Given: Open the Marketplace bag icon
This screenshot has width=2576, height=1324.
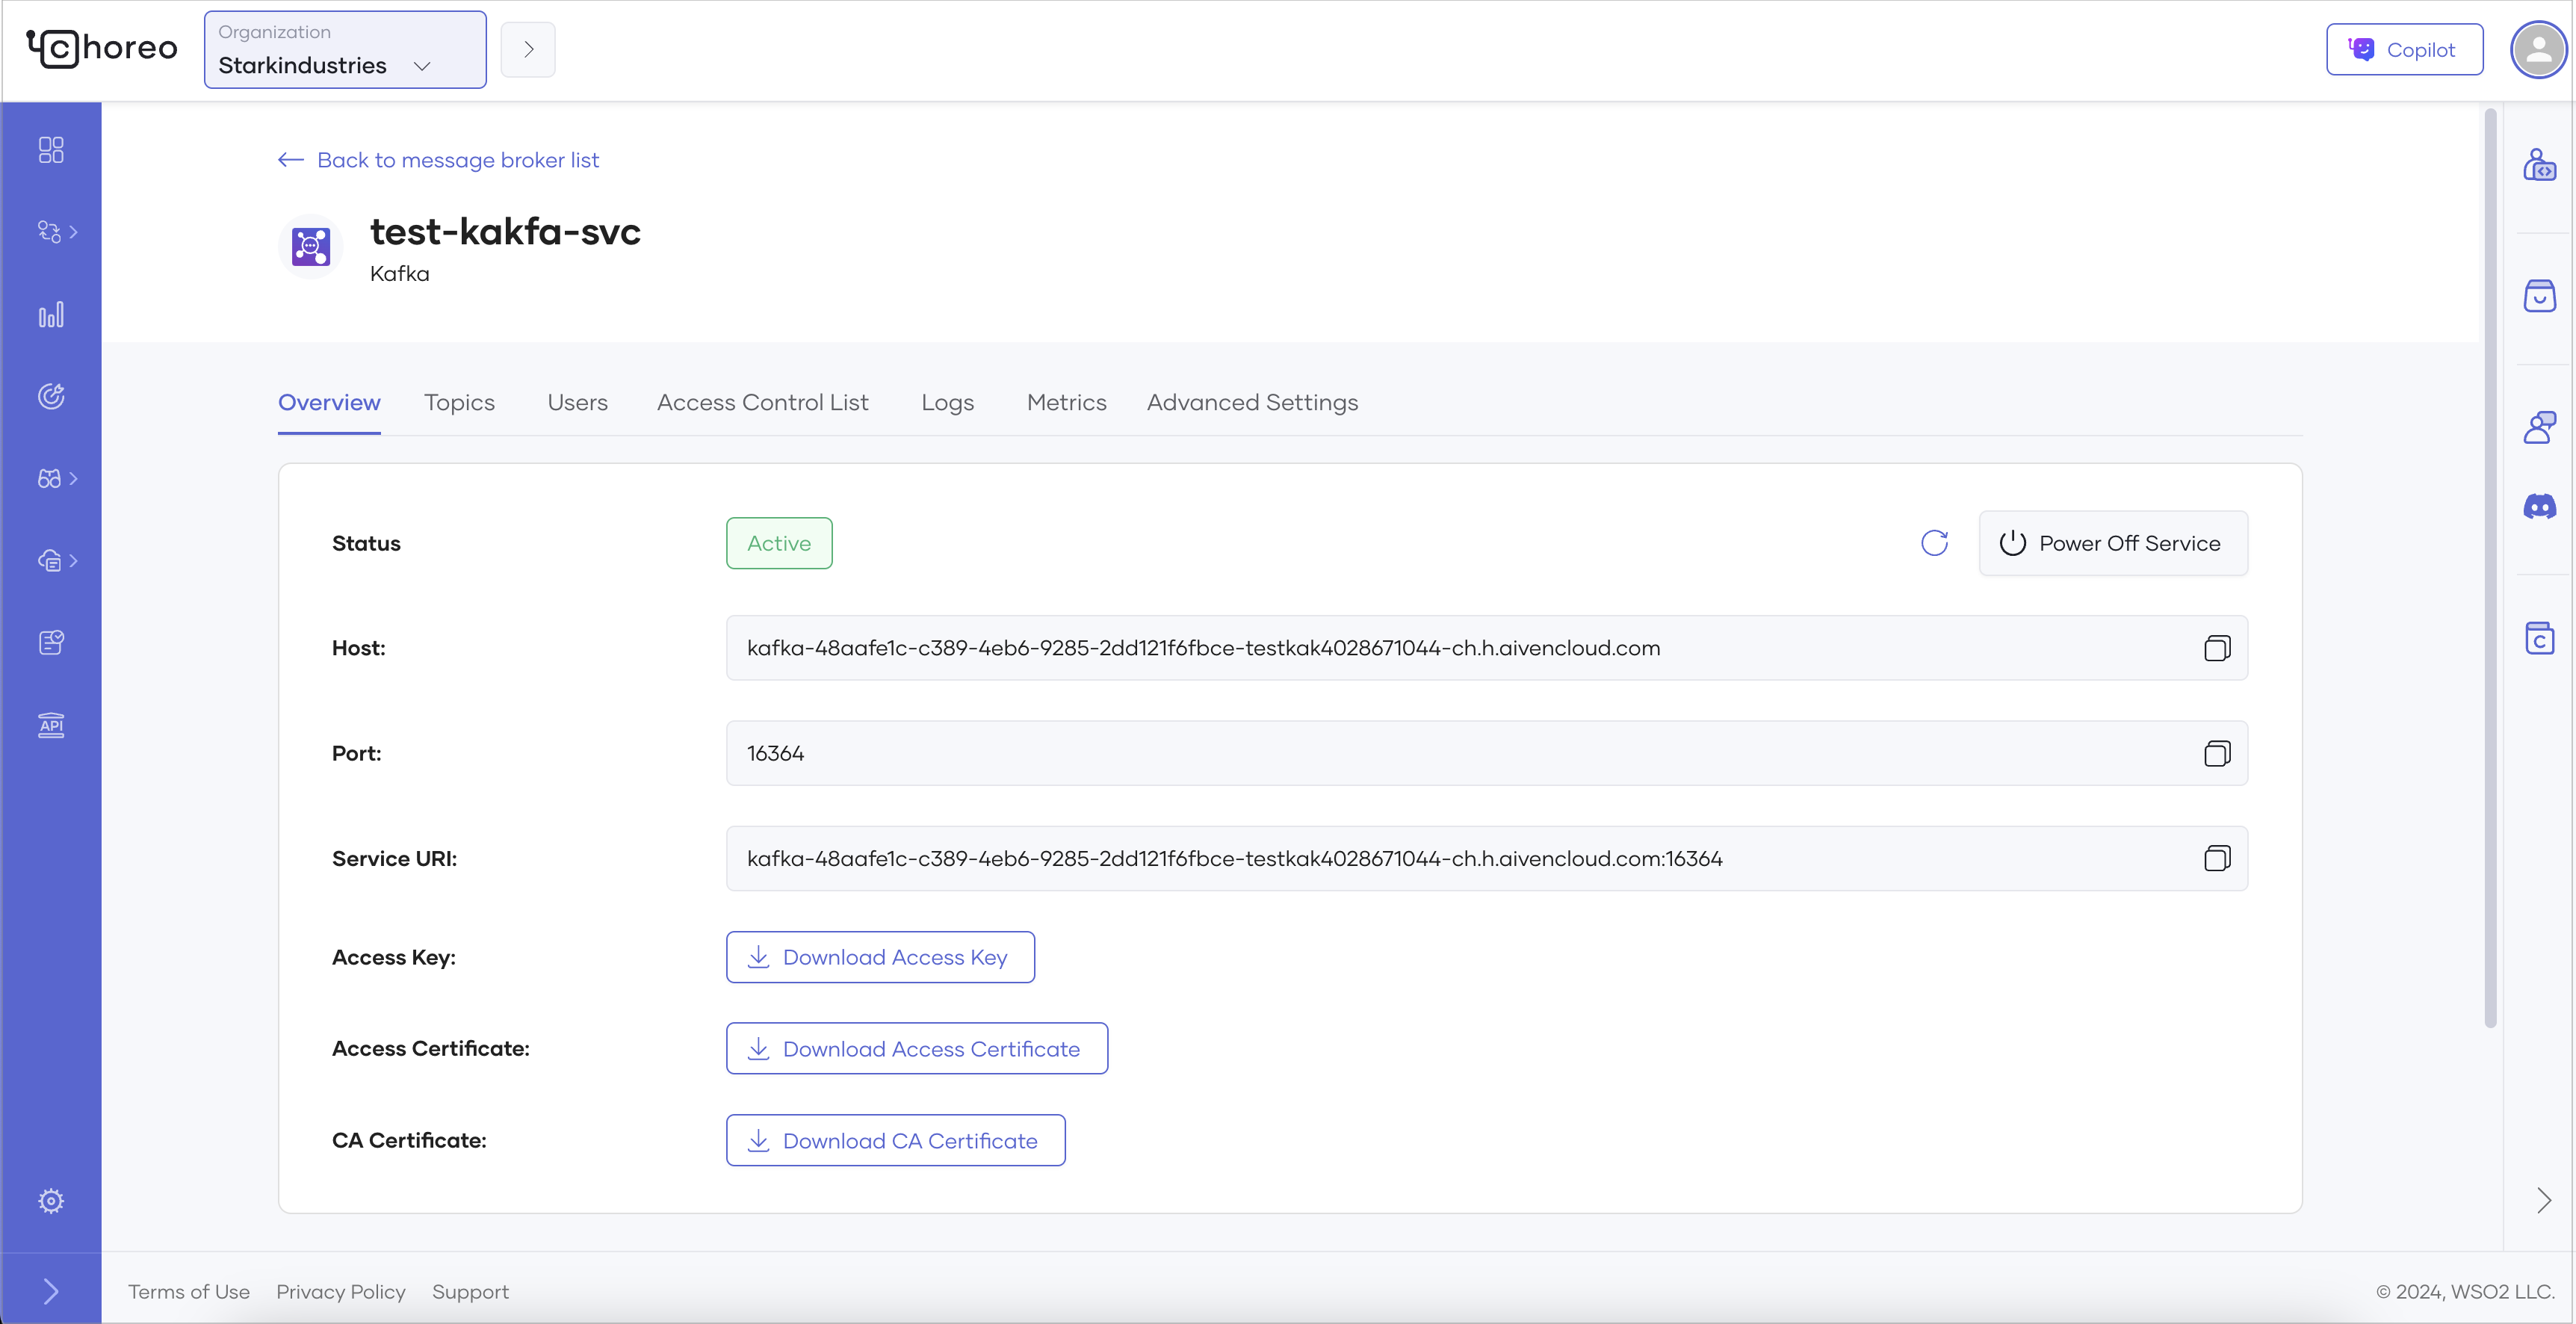Looking at the screenshot, I should [2540, 296].
